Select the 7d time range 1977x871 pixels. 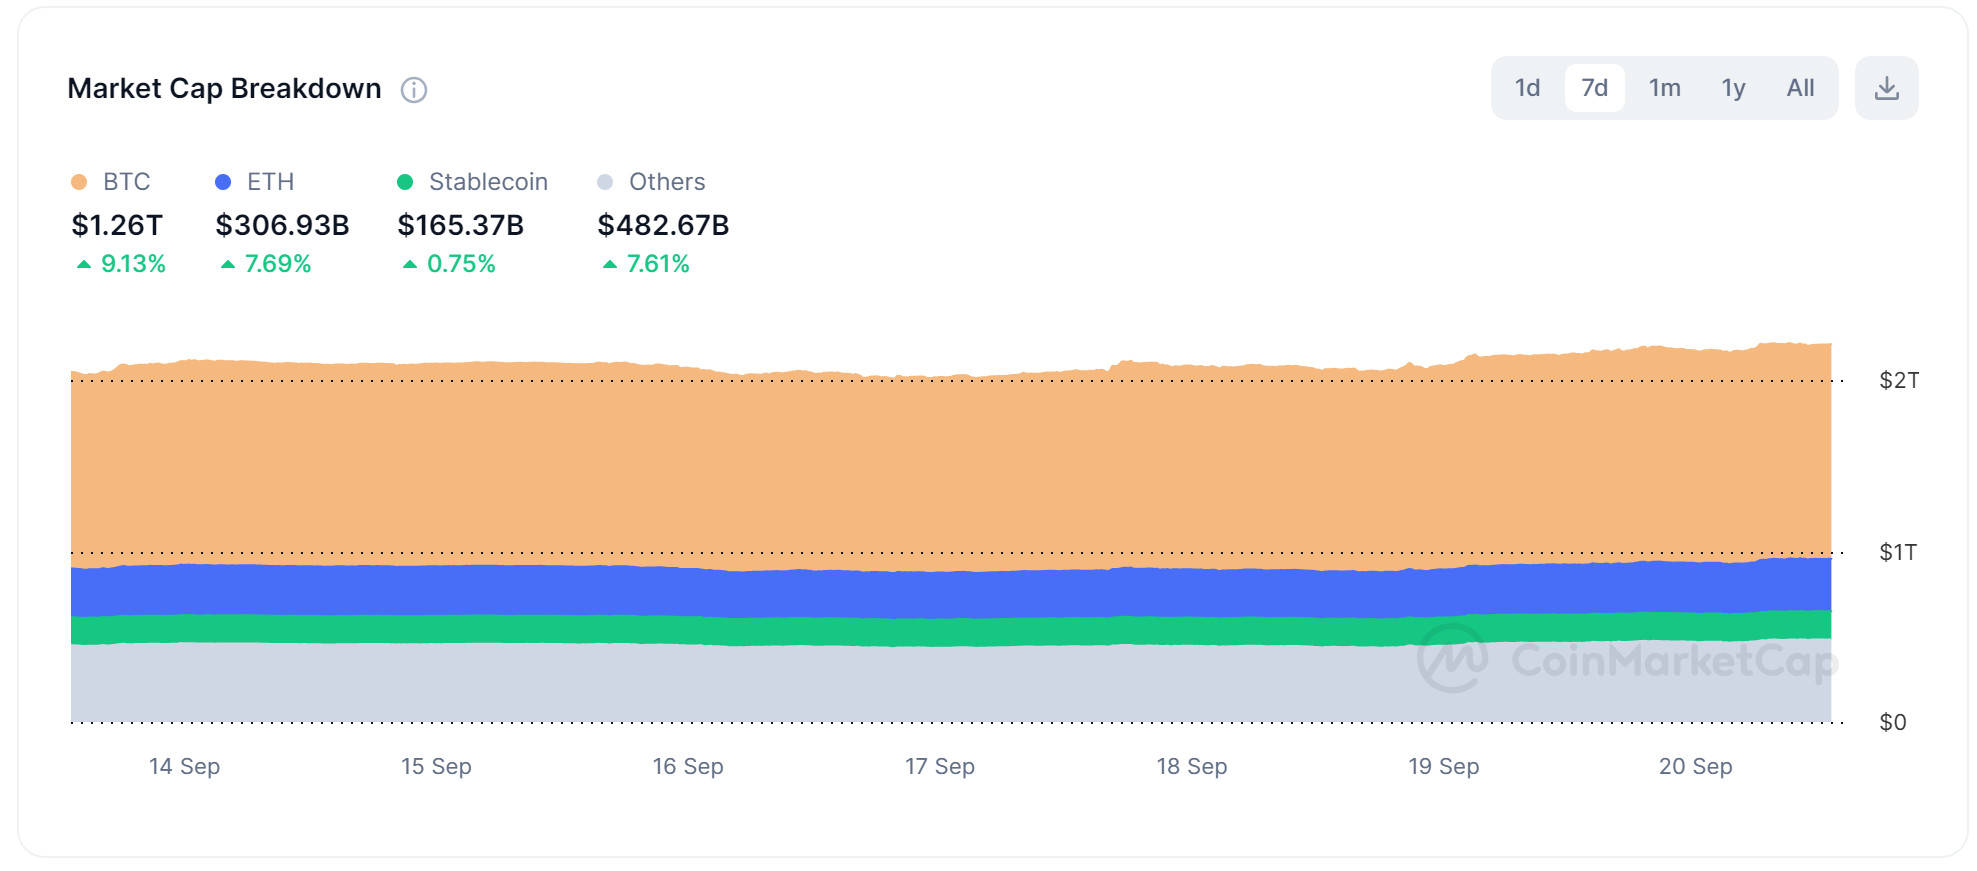(x=1594, y=88)
